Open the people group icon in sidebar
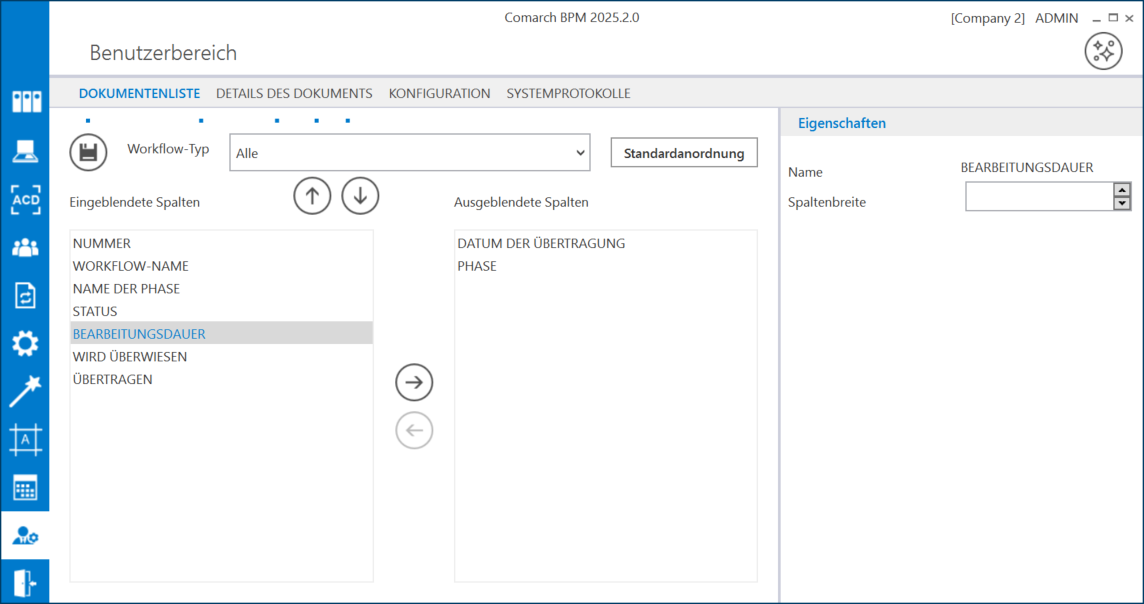 (25, 247)
